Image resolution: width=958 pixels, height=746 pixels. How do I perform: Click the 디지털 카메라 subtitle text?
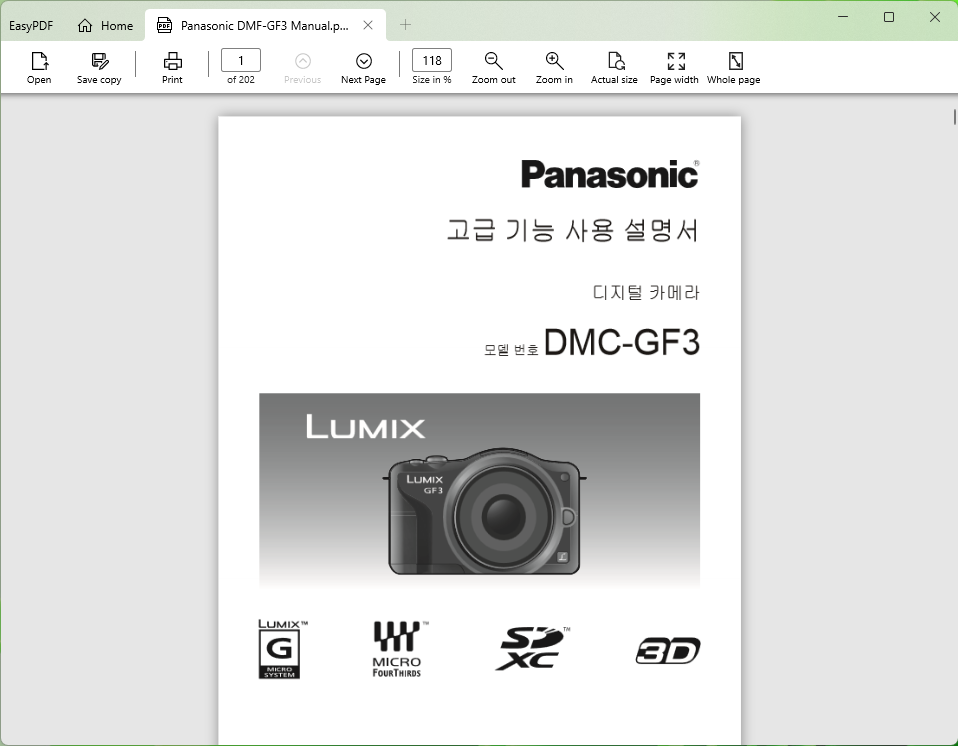coord(646,293)
